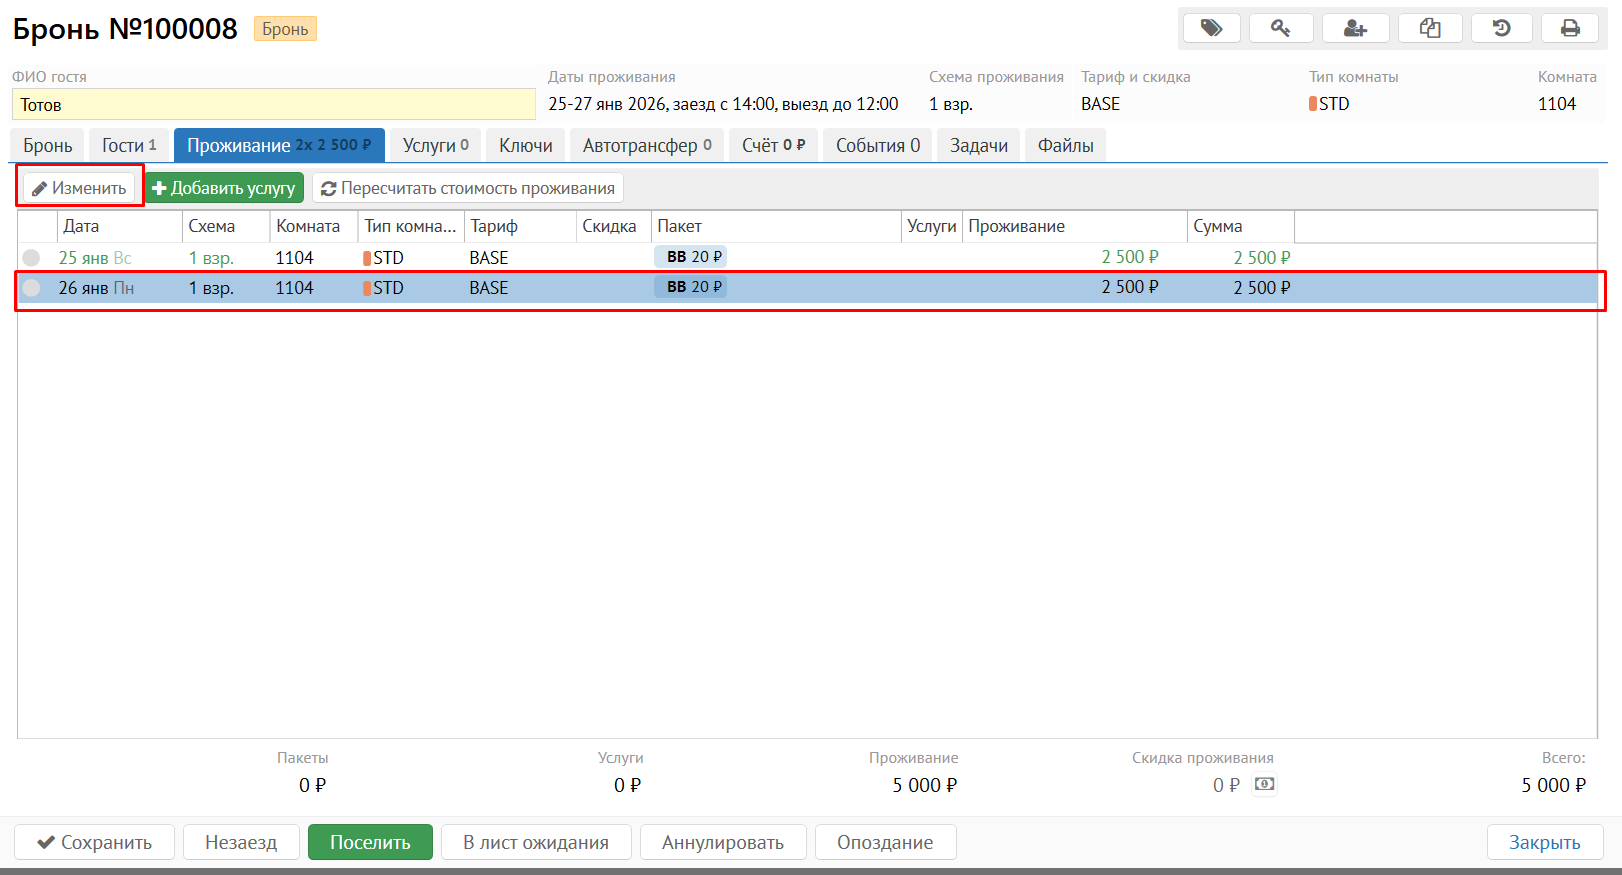Open the Гости 1 tab
This screenshot has height=875, width=1622.
point(129,145)
